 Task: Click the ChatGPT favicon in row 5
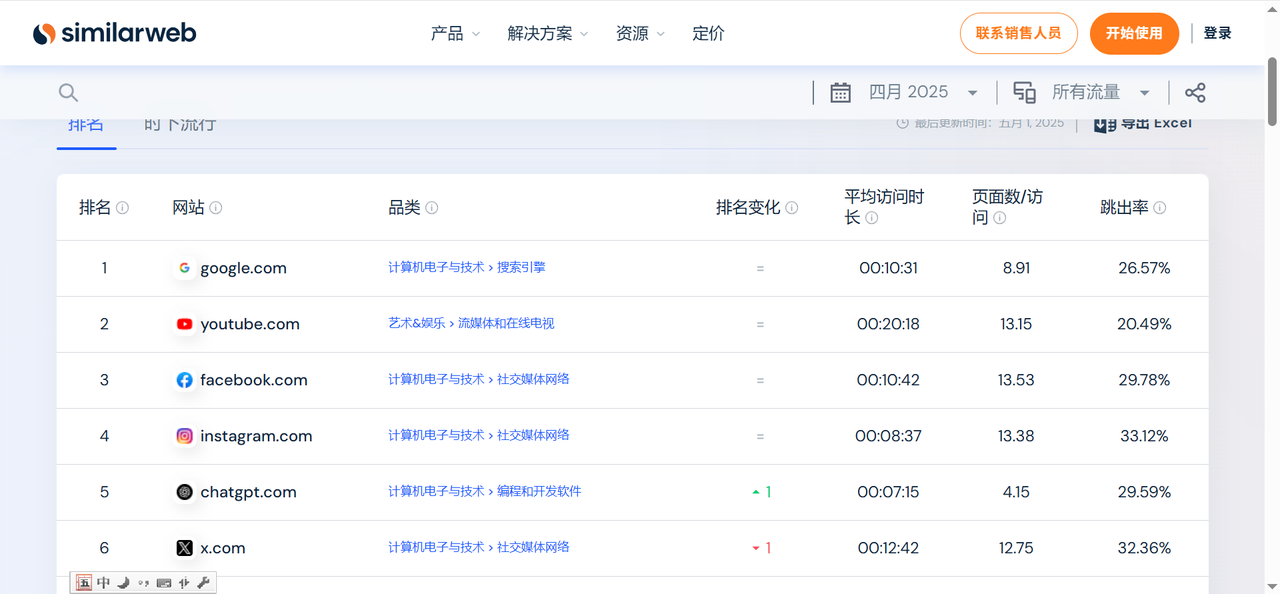pyautogui.click(x=184, y=492)
